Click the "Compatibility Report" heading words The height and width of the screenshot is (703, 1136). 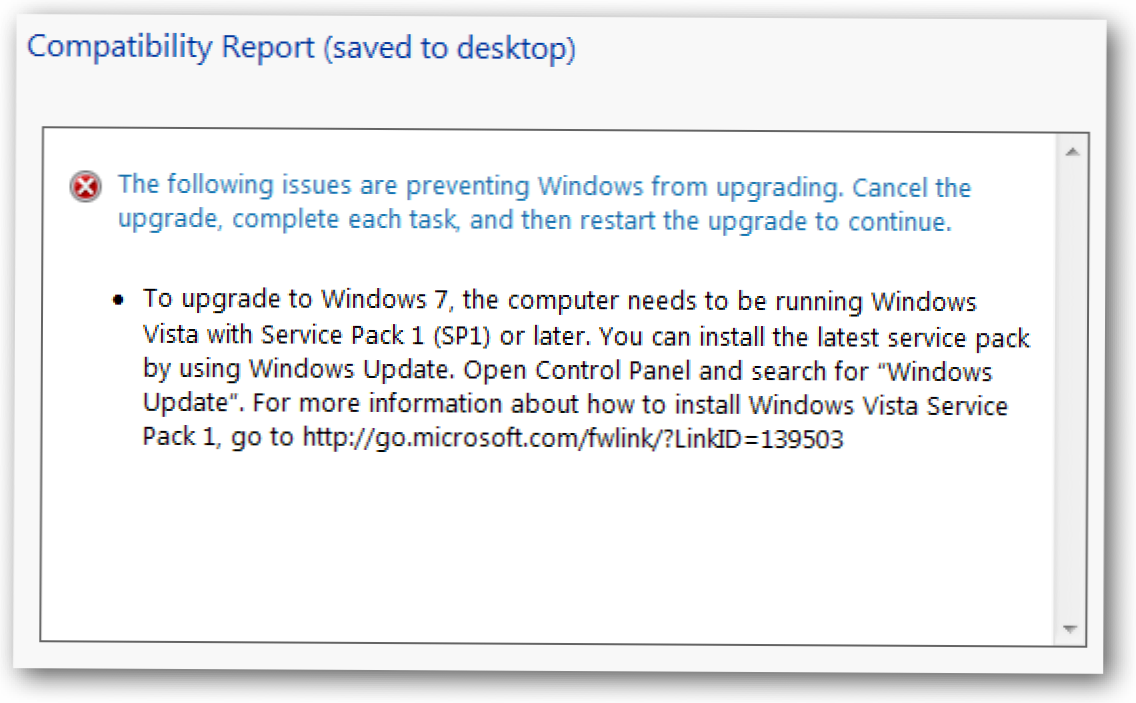170,47
